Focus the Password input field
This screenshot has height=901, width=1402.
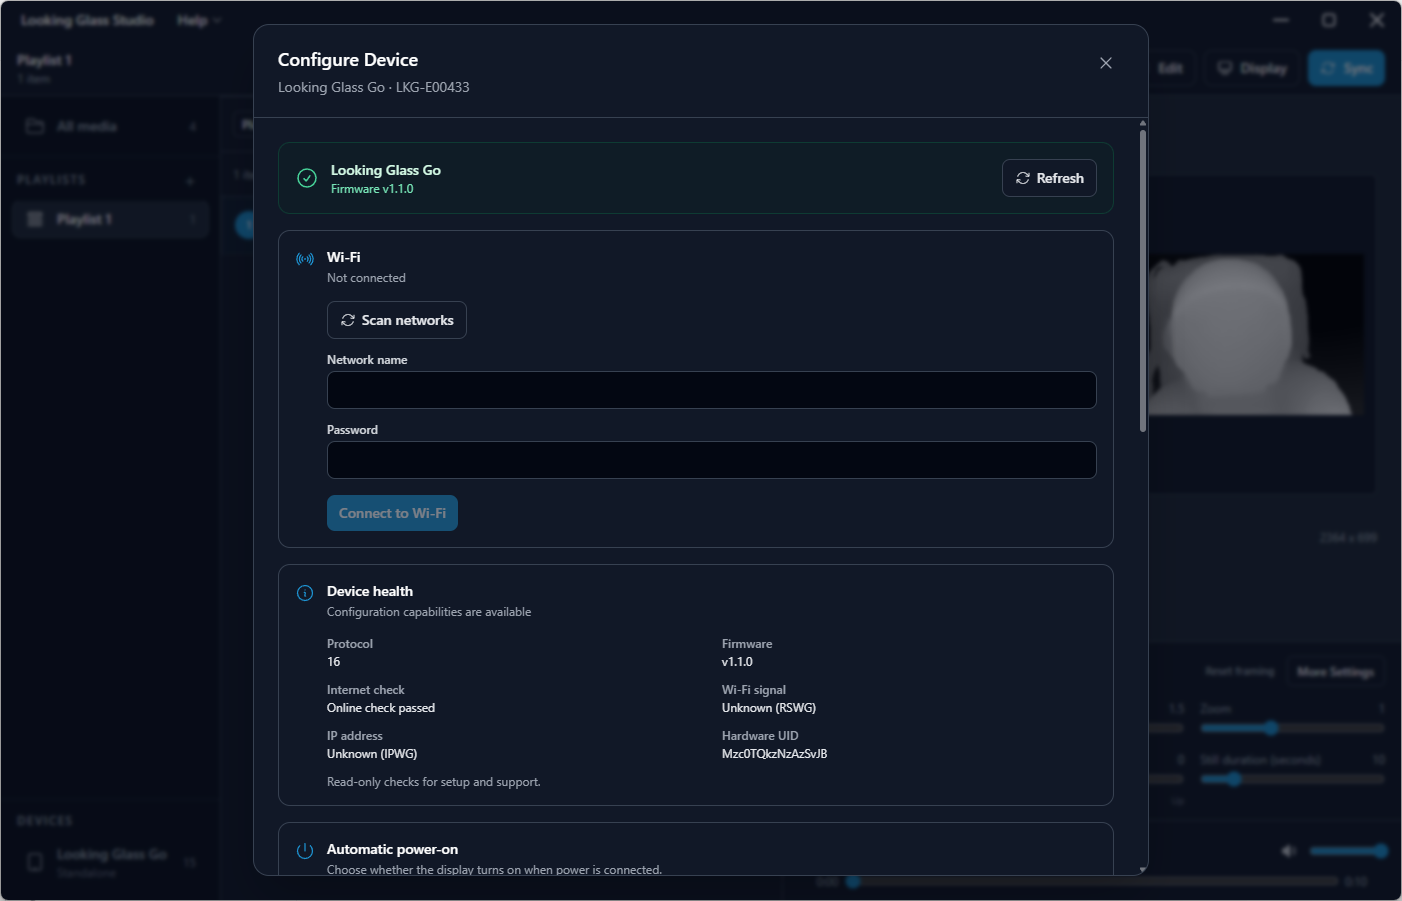click(712, 460)
